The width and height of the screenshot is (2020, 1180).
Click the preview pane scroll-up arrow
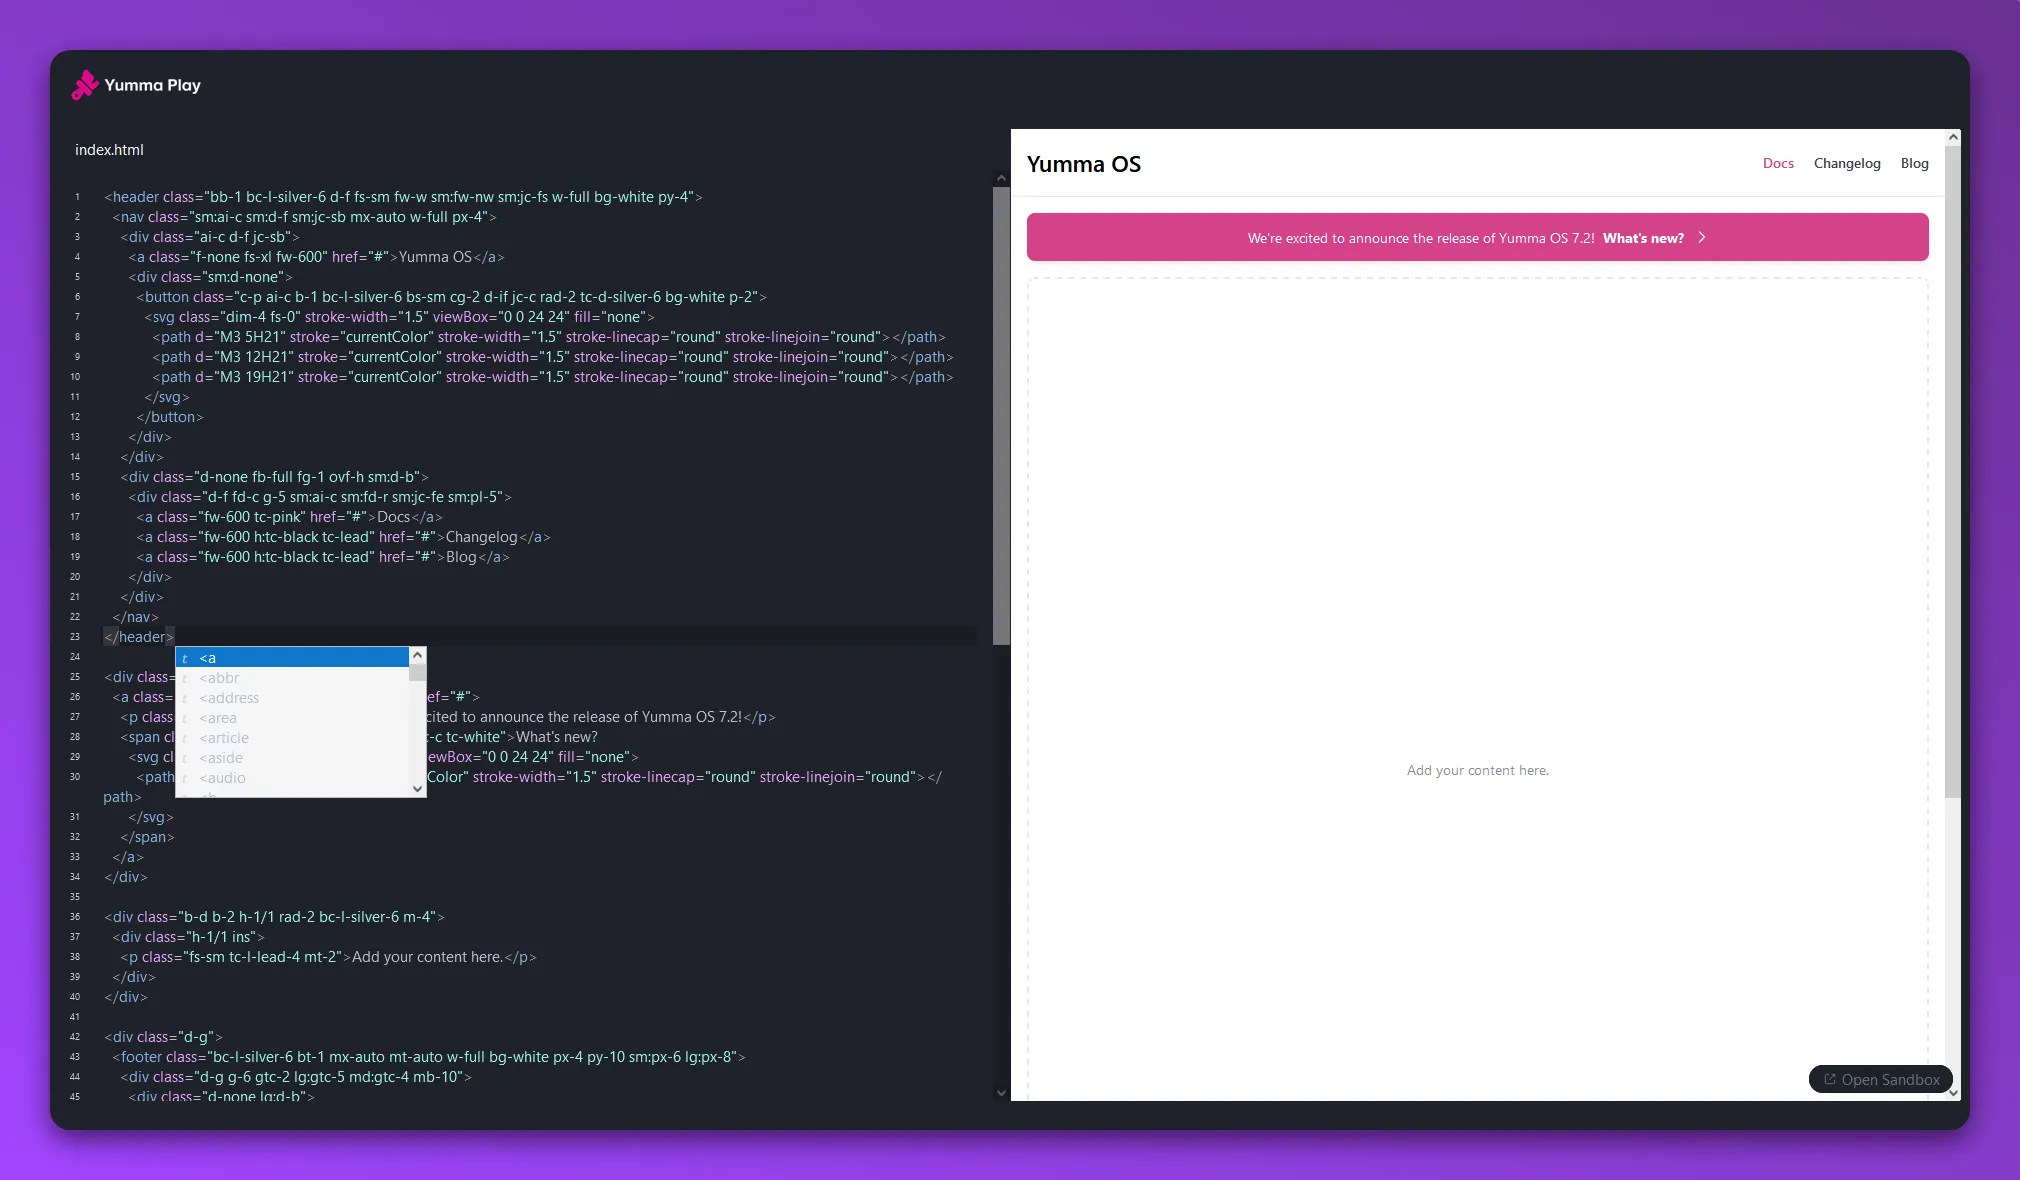pyautogui.click(x=1953, y=137)
